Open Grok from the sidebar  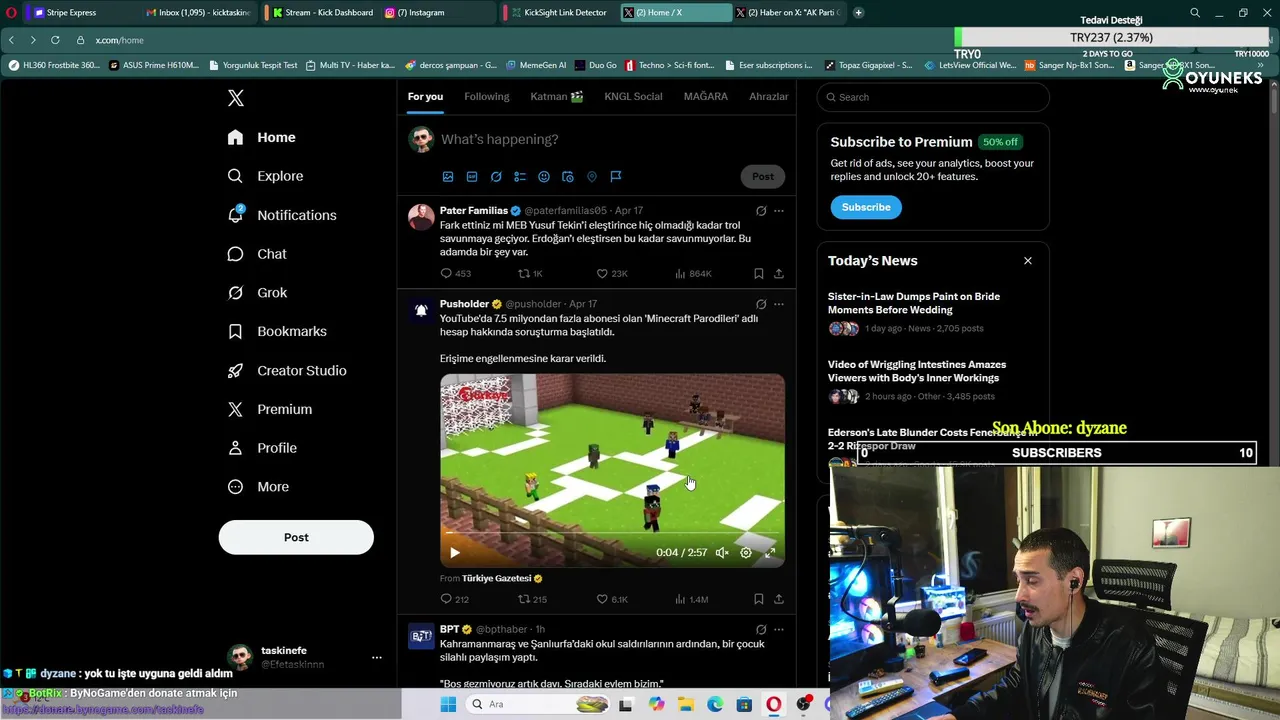pos(257,293)
